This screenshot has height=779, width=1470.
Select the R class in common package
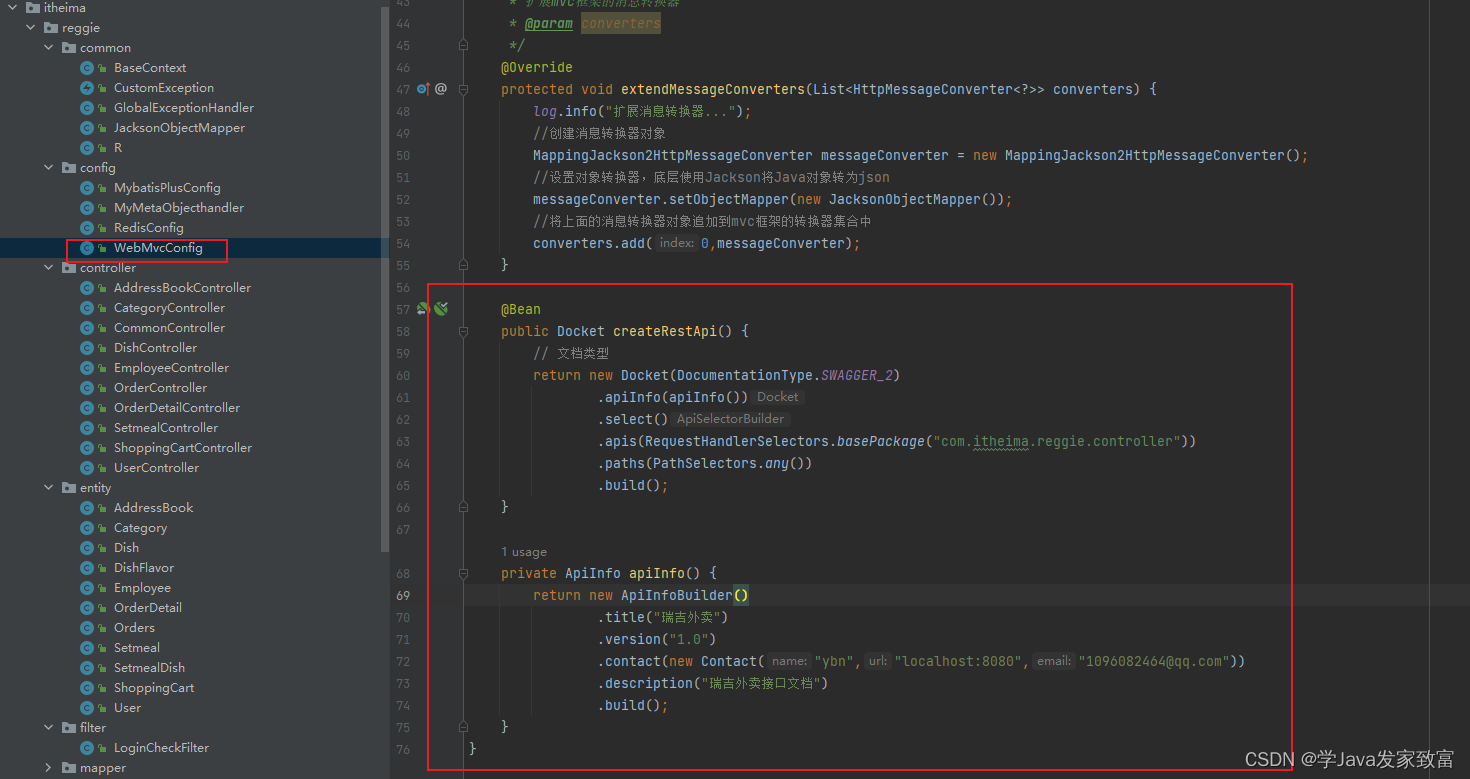click(118, 148)
